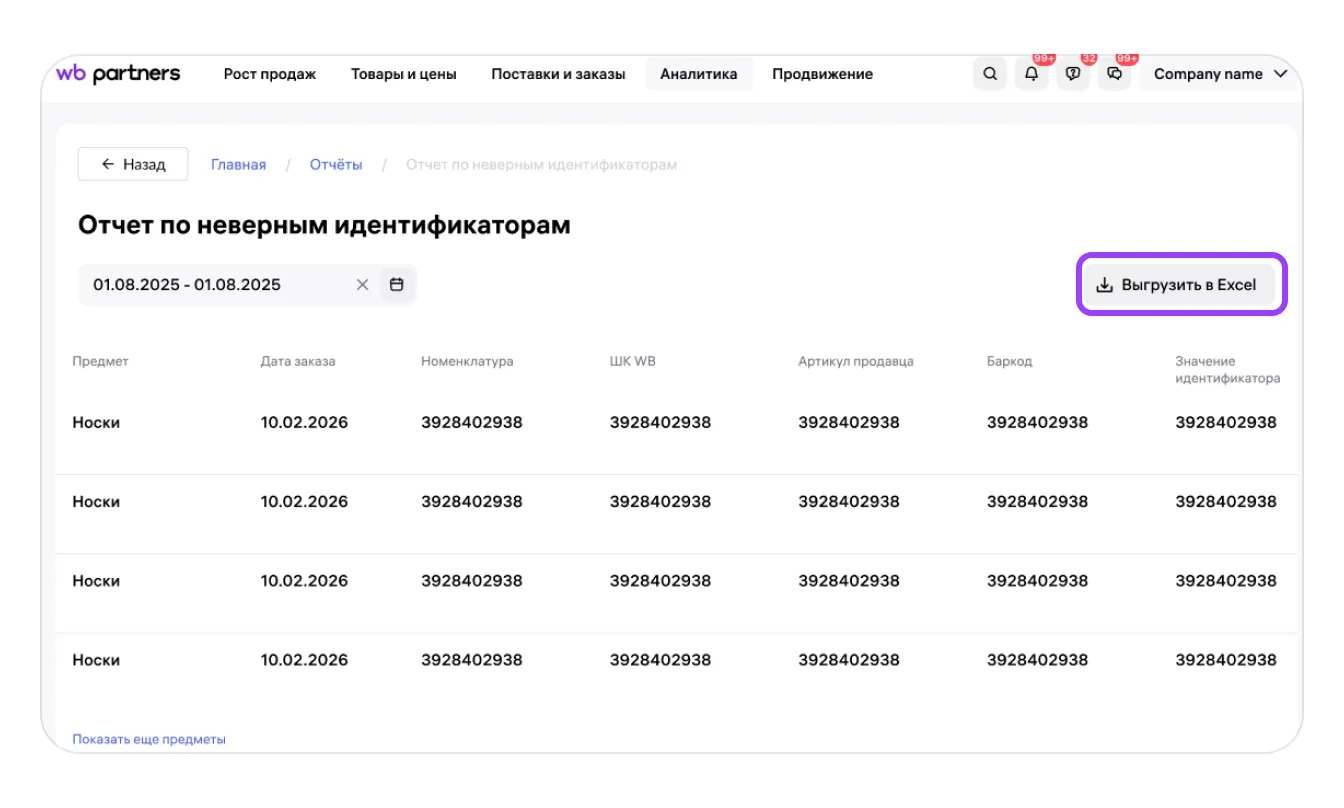Open the Рост продаж menu
Screen dimensions: 1344x808
click(x=269, y=74)
